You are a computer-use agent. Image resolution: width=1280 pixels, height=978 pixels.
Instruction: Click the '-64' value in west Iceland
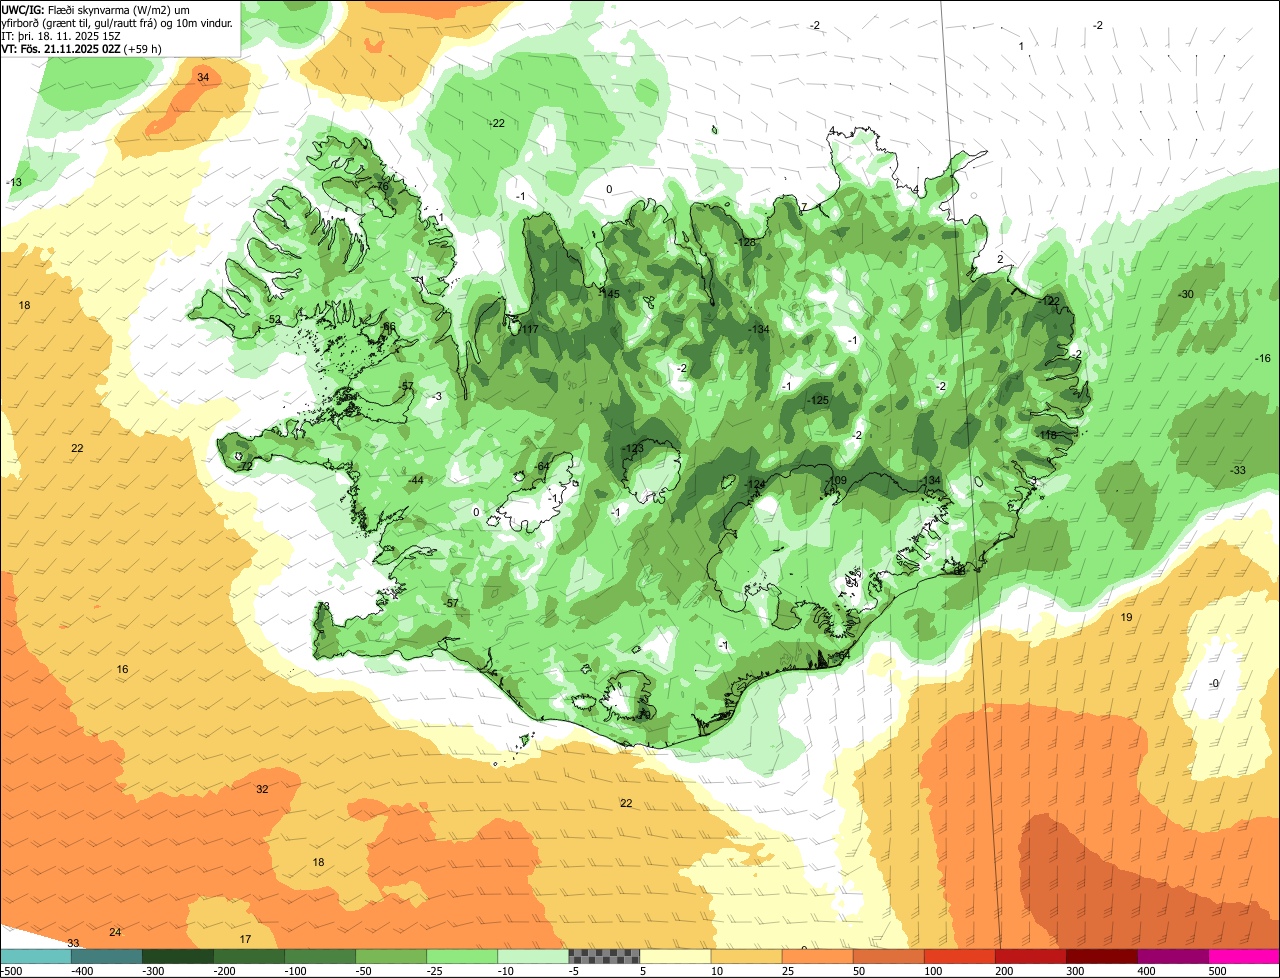(541, 467)
